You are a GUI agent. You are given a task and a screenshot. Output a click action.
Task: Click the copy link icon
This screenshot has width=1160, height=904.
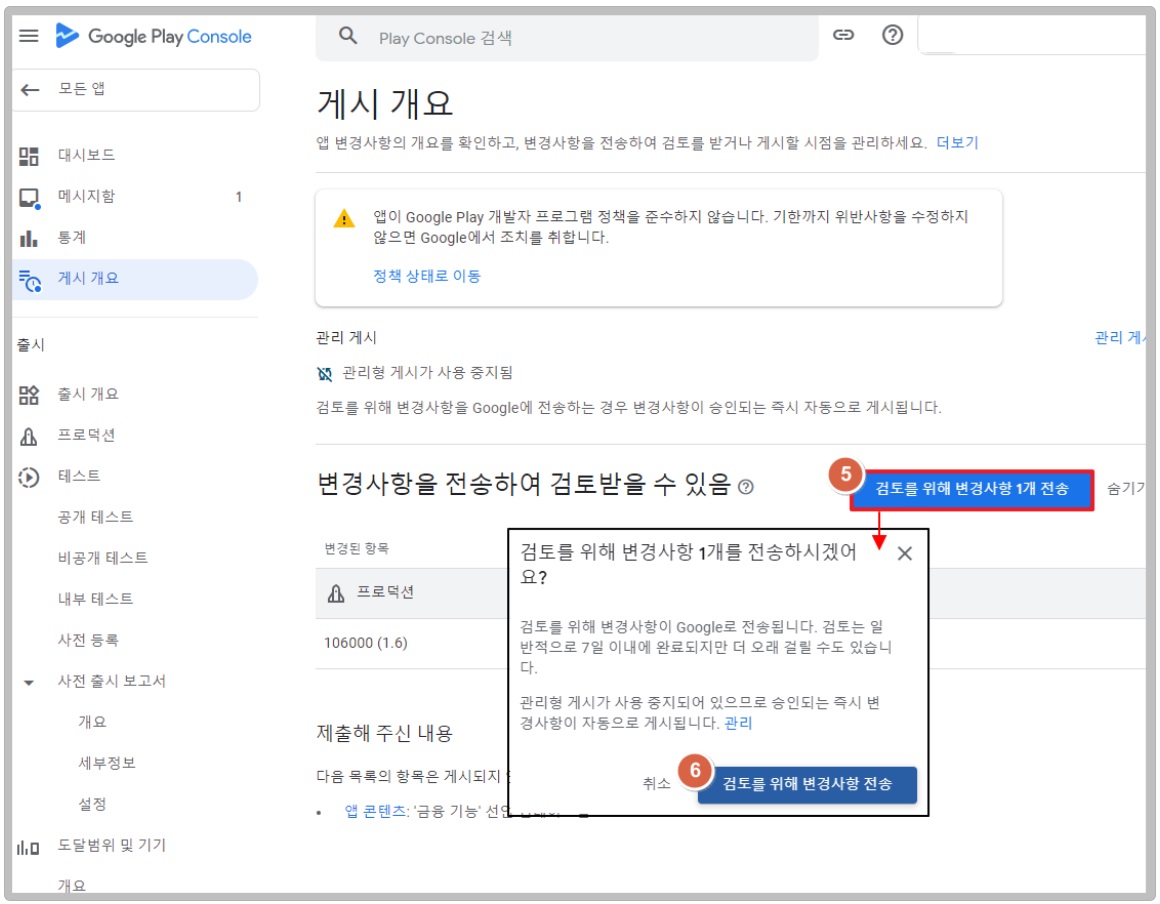pyautogui.click(x=843, y=35)
